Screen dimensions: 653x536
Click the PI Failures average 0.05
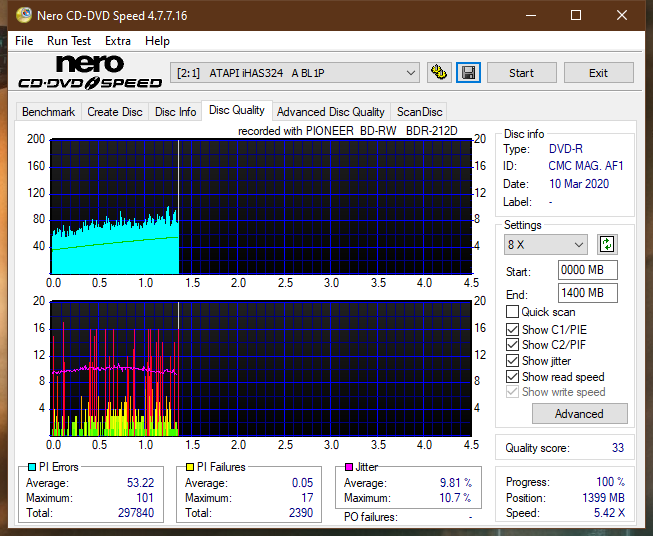coord(302,483)
